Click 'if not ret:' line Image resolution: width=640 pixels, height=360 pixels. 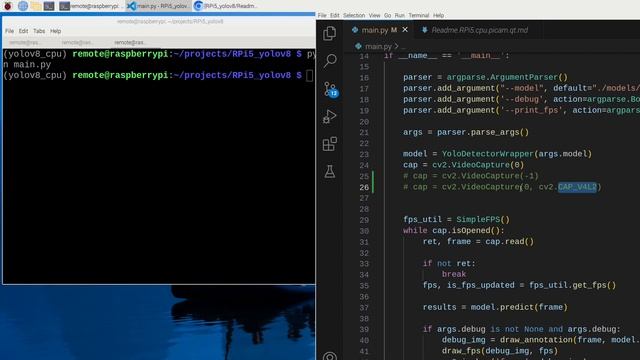point(449,263)
